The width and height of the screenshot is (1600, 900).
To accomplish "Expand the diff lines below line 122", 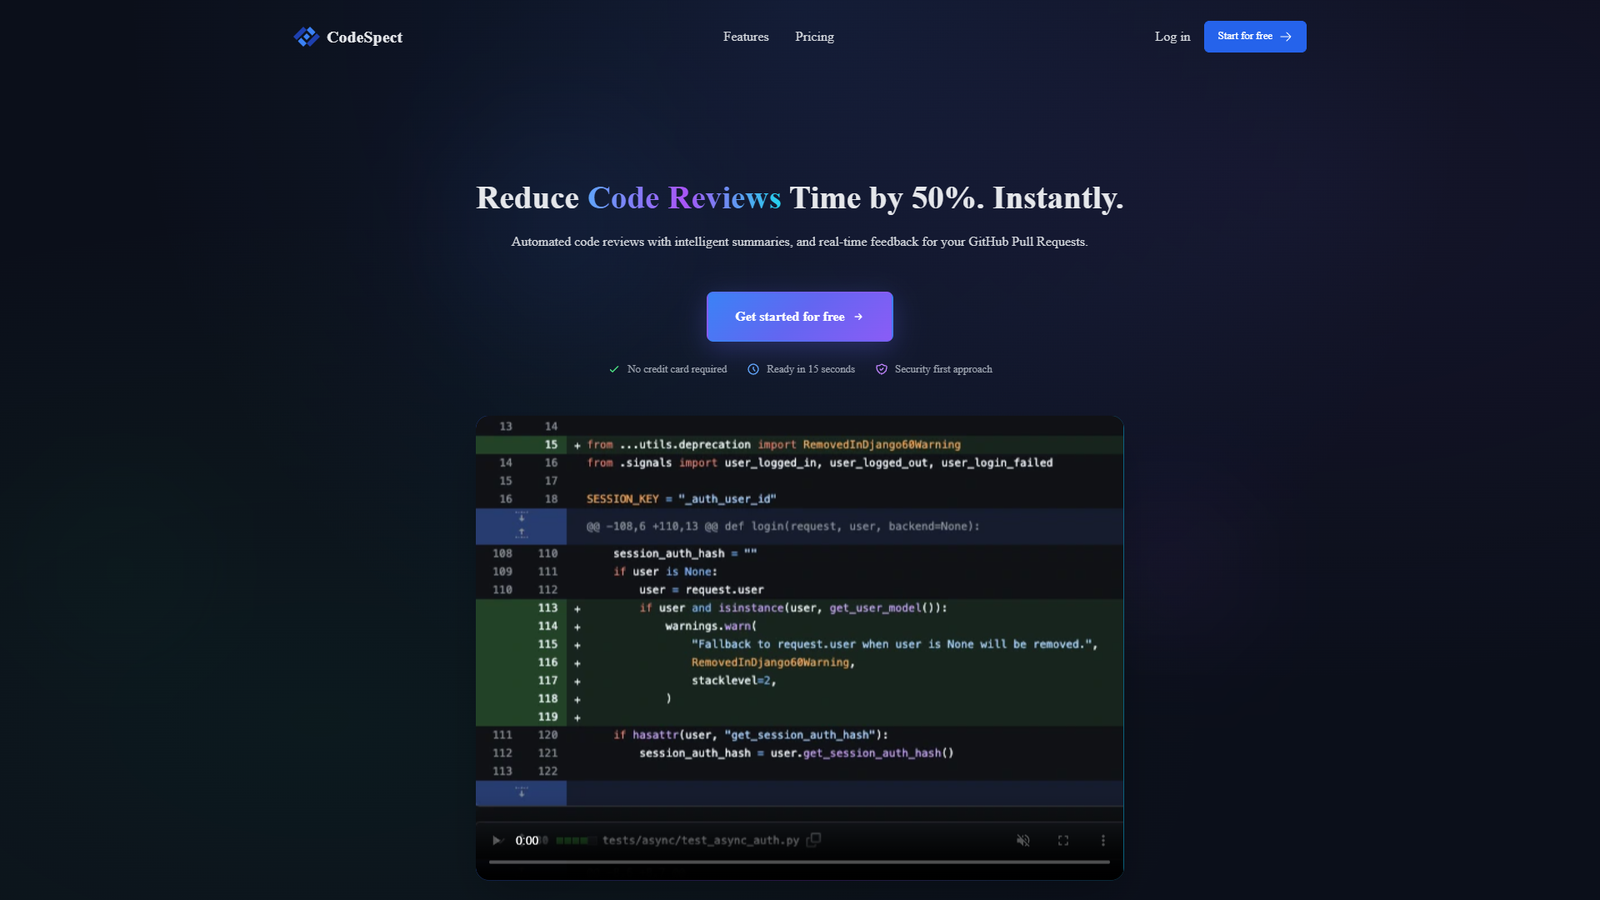I will 521,793.
